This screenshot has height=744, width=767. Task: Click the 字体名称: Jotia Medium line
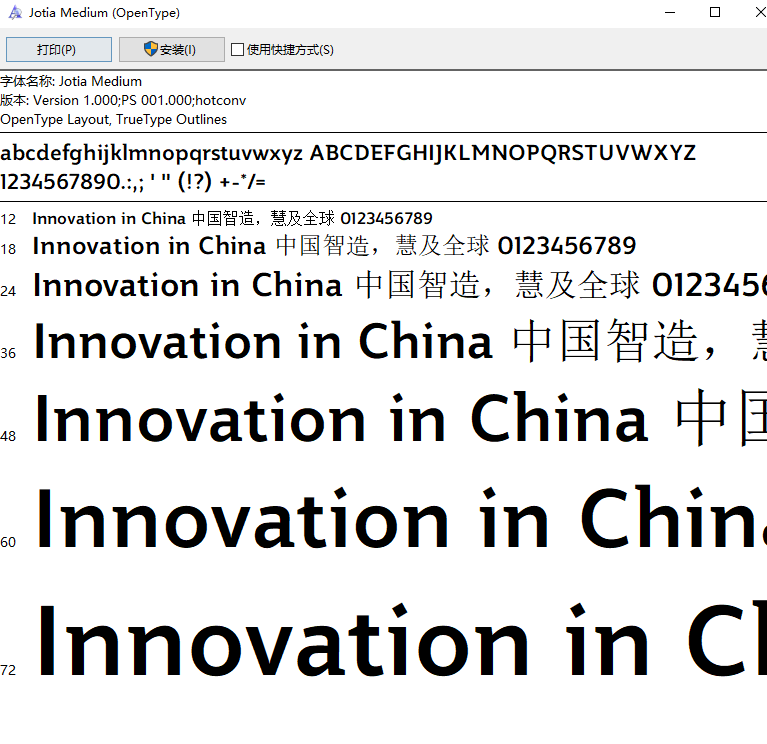(x=71, y=81)
